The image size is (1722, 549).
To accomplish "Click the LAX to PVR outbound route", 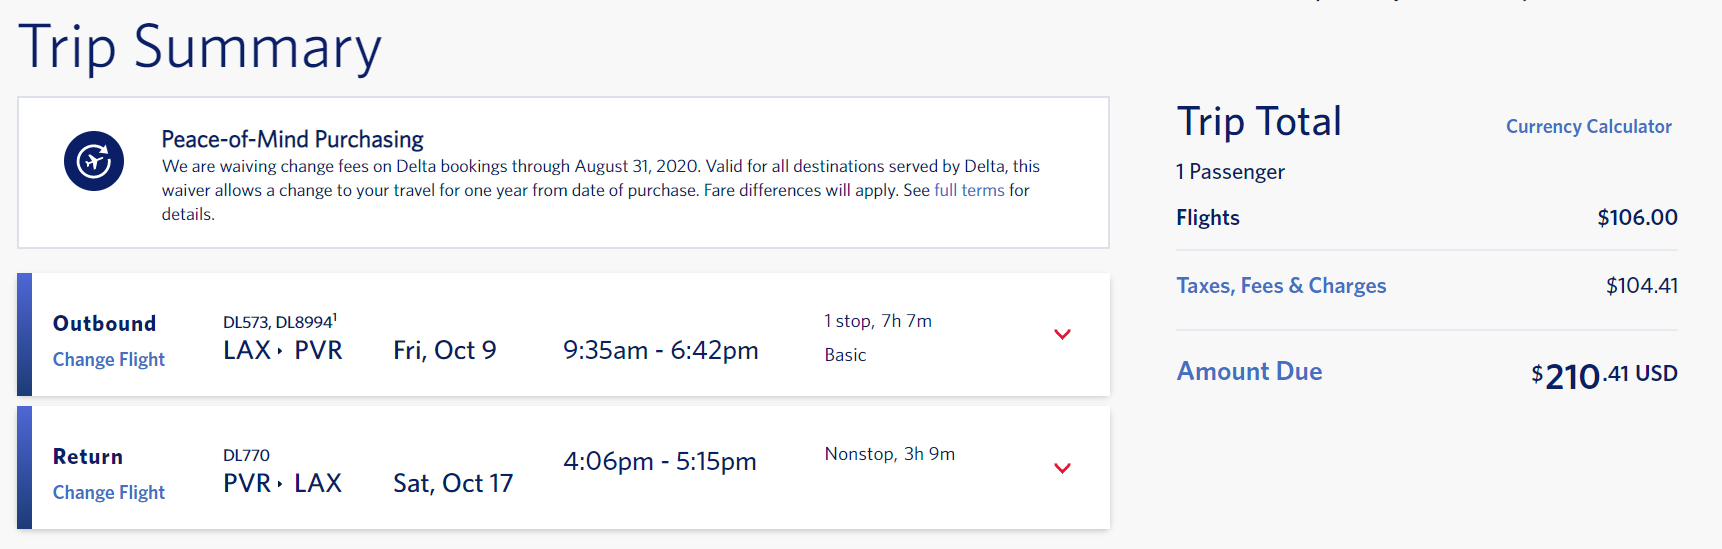I will 282,350.
